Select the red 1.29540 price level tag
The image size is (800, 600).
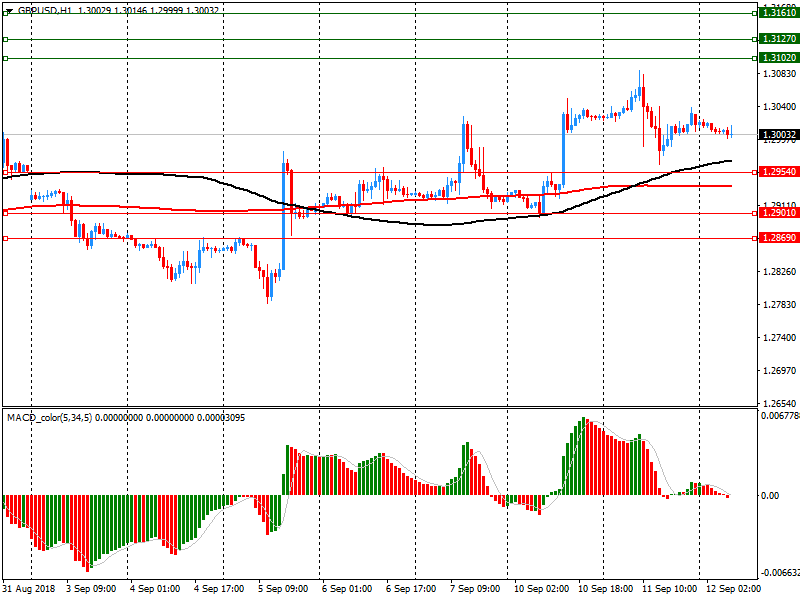click(x=778, y=172)
